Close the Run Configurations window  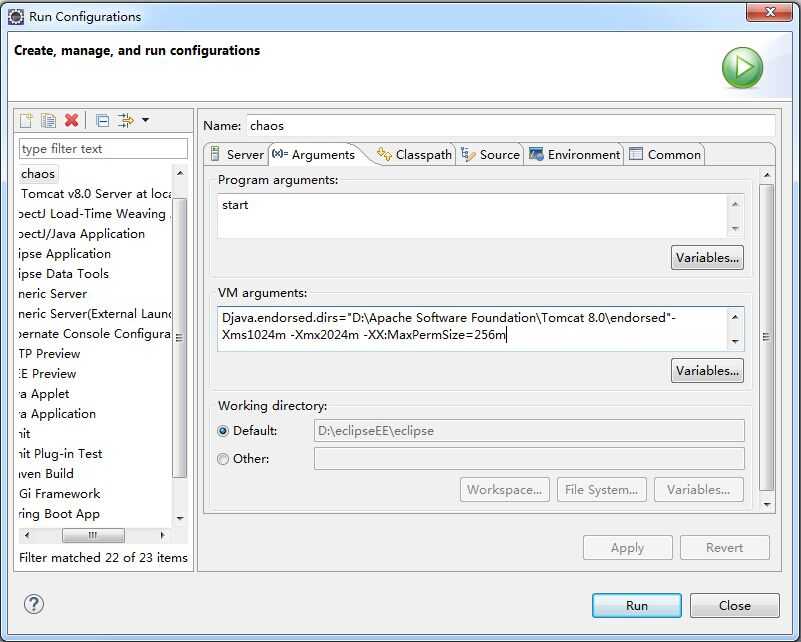pyautogui.click(x=770, y=12)
